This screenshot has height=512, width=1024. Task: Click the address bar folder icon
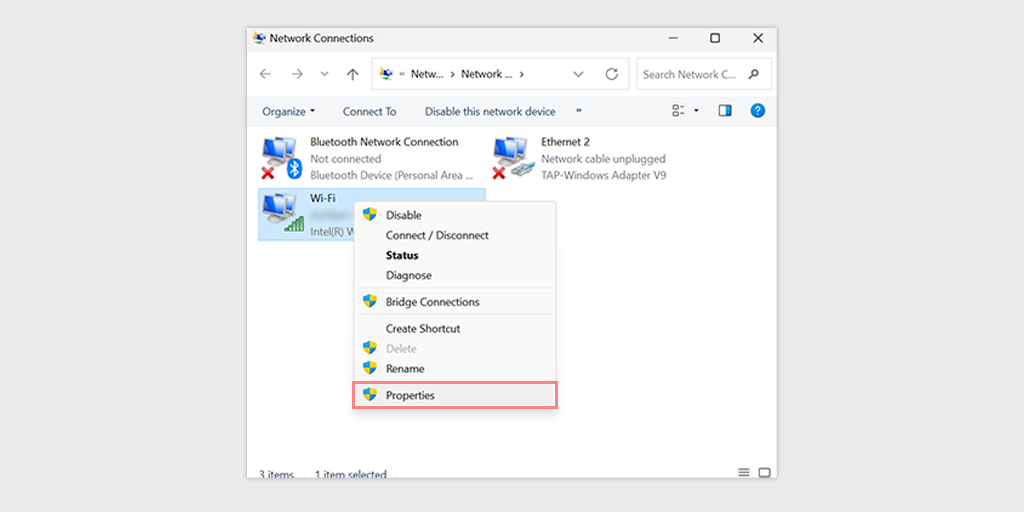click(386, 74)
